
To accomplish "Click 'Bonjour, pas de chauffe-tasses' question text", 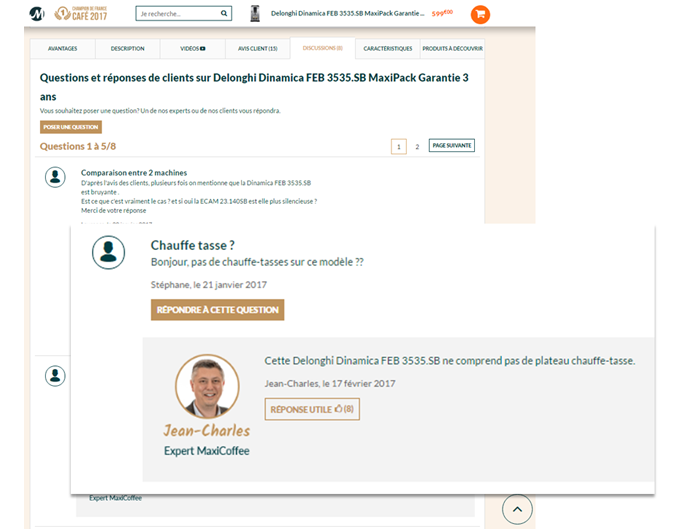I will pyautogui.click(x=257, y=262).
